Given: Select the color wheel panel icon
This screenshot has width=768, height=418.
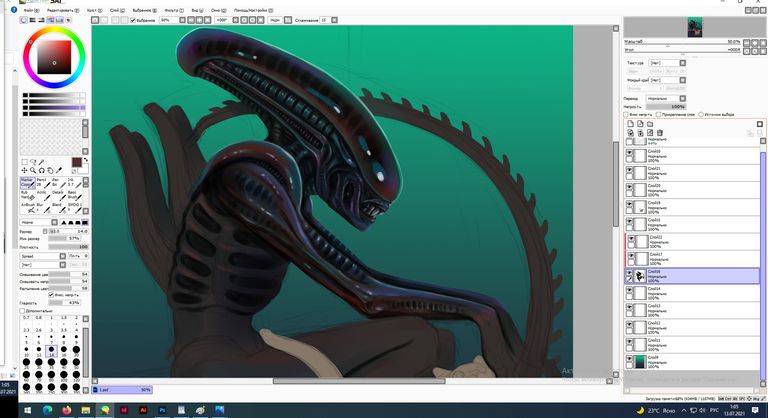Looking at the screenshot, I should point(24,20).
